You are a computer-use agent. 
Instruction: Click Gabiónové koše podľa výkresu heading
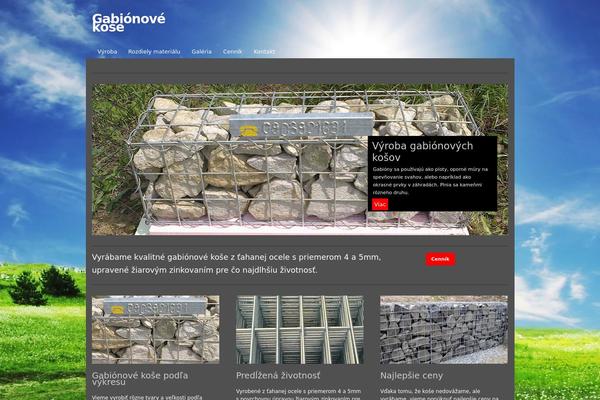pyautogui.click(x=140, y=379)
